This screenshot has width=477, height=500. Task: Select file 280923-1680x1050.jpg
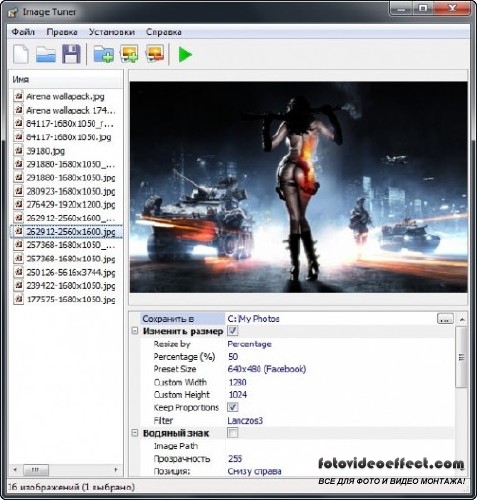[x=71, y=191]
